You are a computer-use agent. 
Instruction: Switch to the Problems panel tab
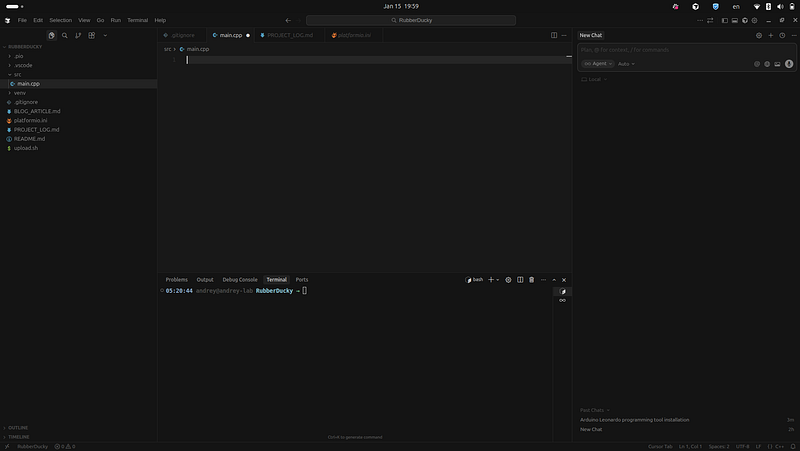[x=177, y=280]
